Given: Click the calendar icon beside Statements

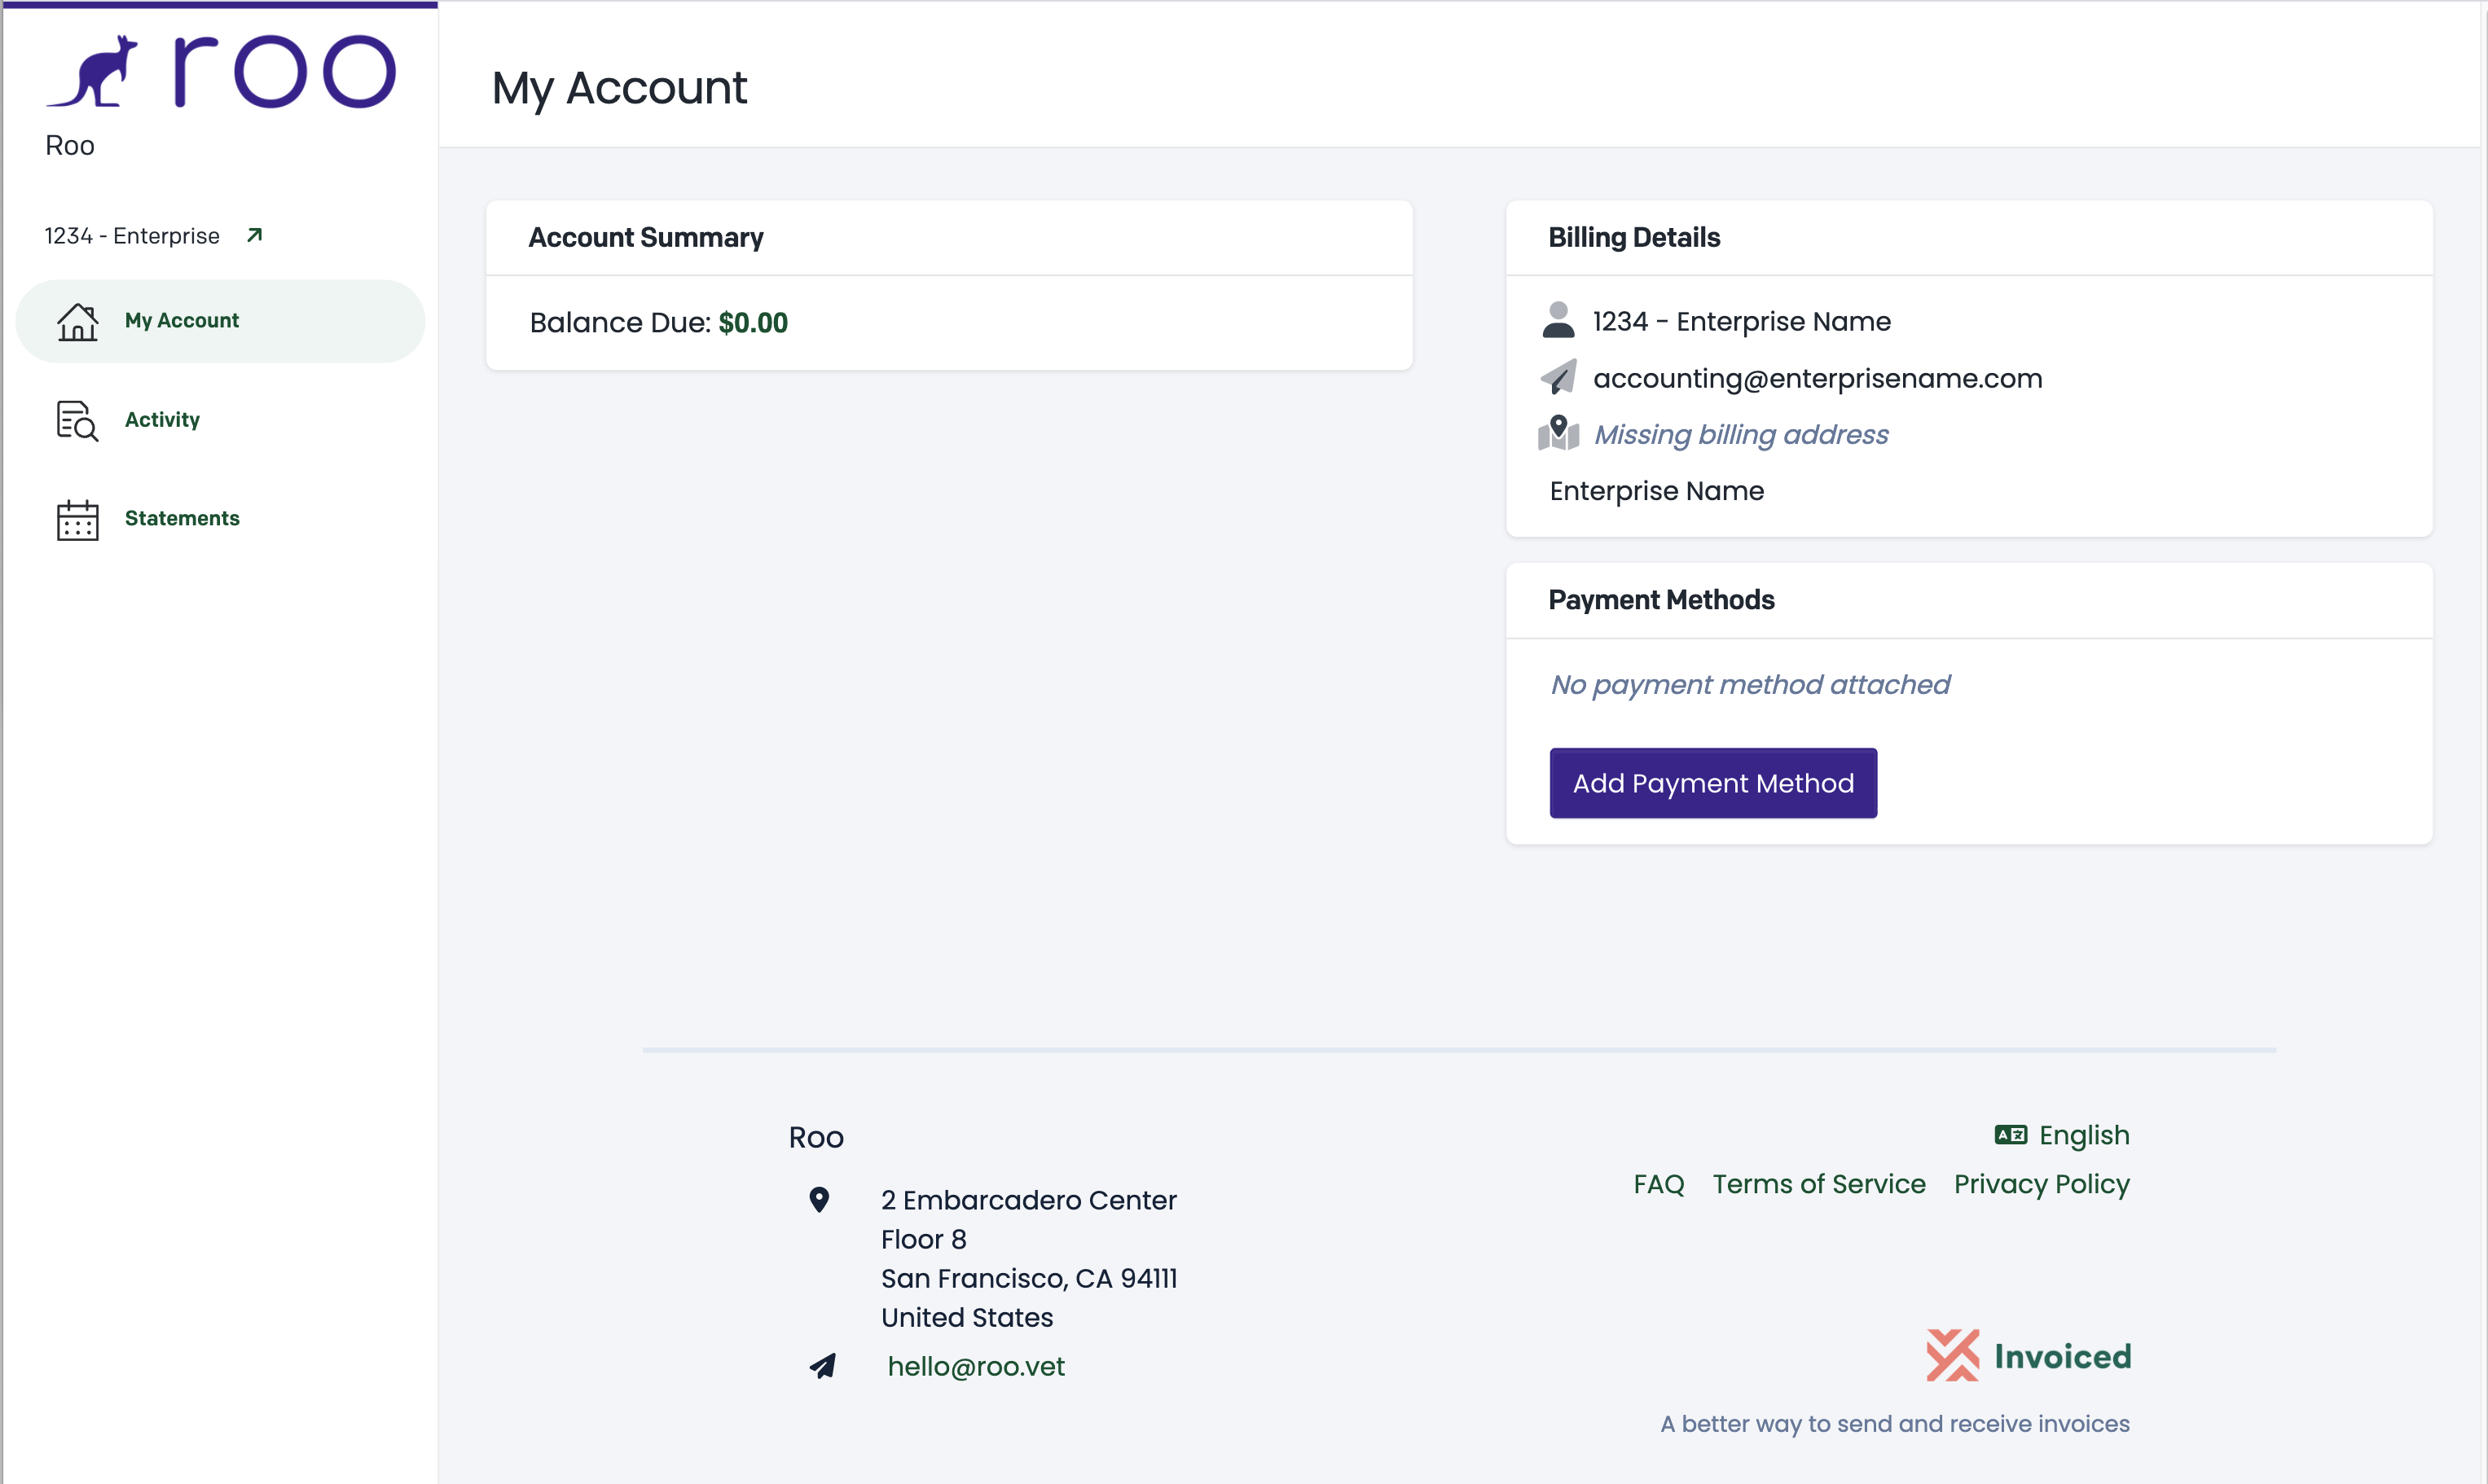Looking at the screenshot, I should (x=77, y=519).
